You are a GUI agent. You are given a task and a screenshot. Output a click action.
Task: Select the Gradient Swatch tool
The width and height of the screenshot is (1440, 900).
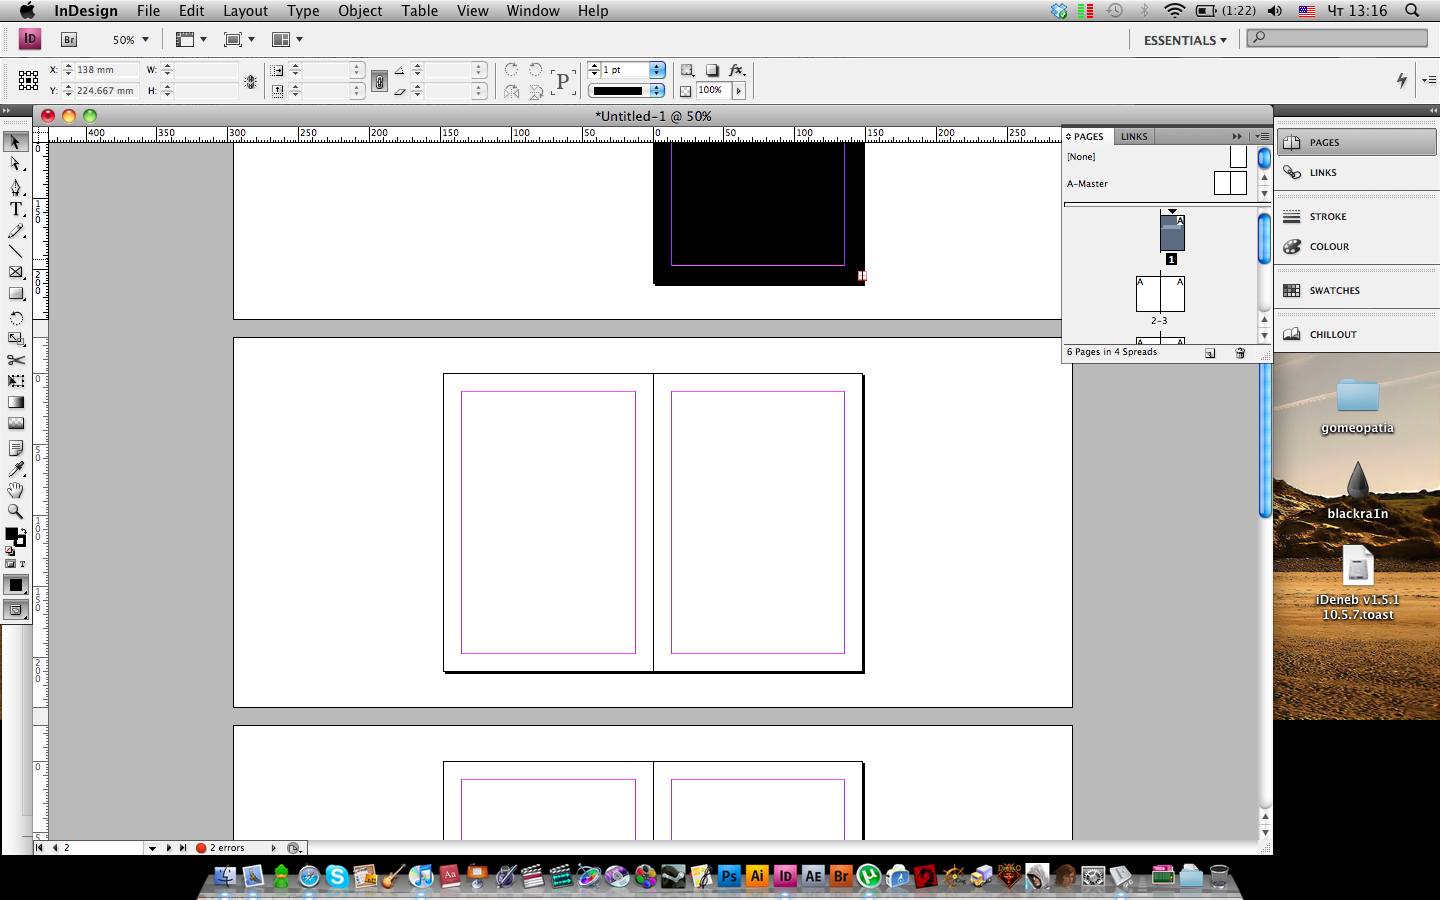click(15, 402)
